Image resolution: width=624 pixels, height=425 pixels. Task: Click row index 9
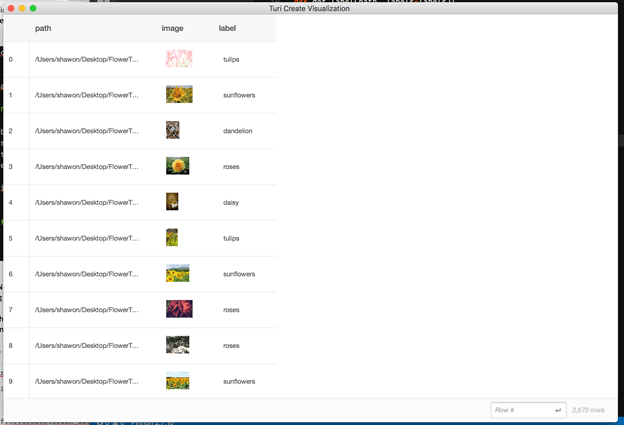(x=11, y=382)
